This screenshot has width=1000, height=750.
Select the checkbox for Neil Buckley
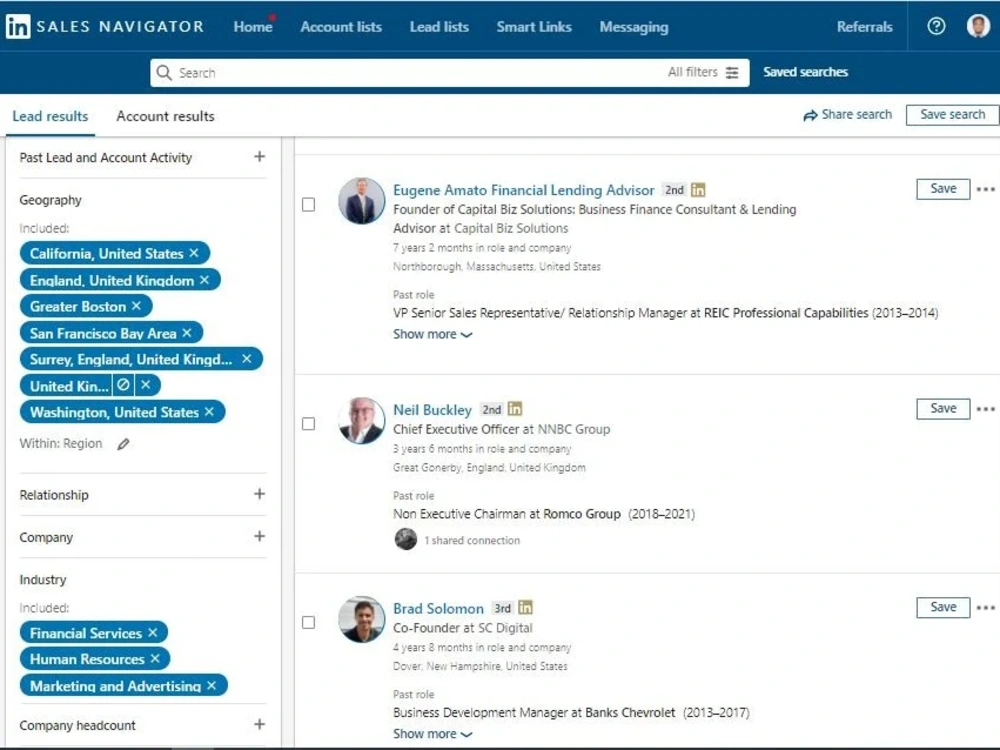pyautogui.click(x=309, y=424)
